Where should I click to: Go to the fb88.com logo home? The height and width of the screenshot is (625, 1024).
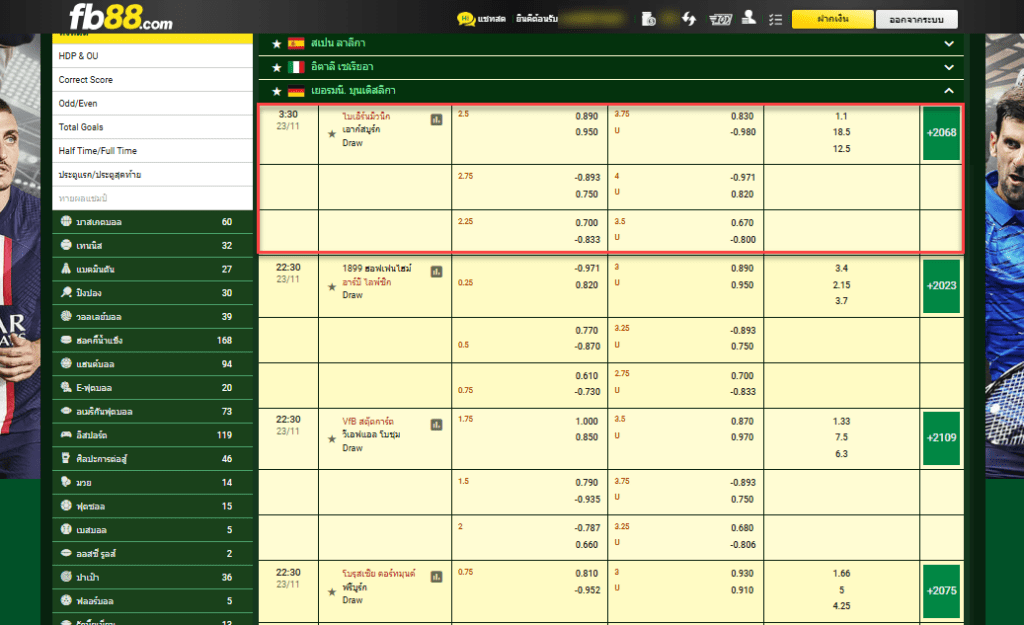121,17
